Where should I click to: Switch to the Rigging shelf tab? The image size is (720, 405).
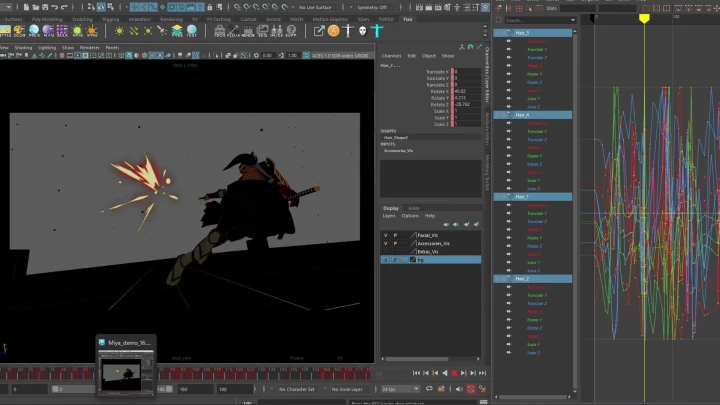pos(110,19)
